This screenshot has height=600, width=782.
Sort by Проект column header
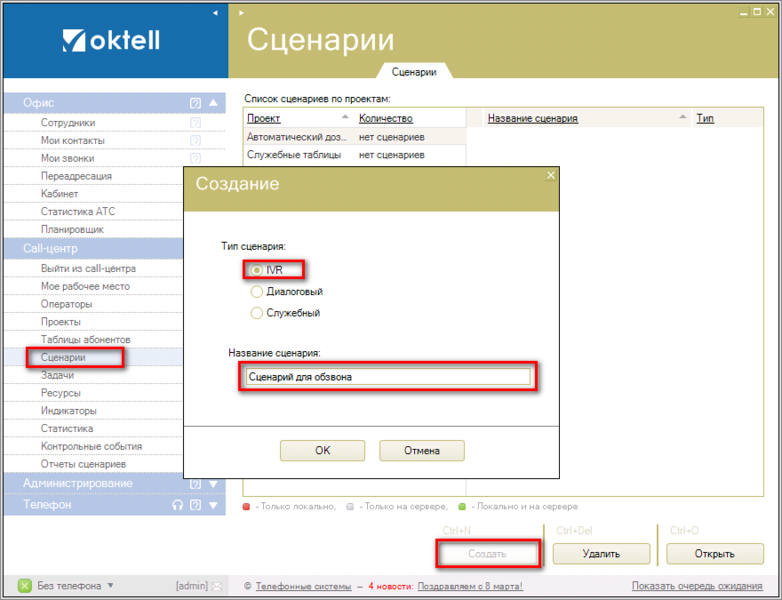[x=264, y=118]
